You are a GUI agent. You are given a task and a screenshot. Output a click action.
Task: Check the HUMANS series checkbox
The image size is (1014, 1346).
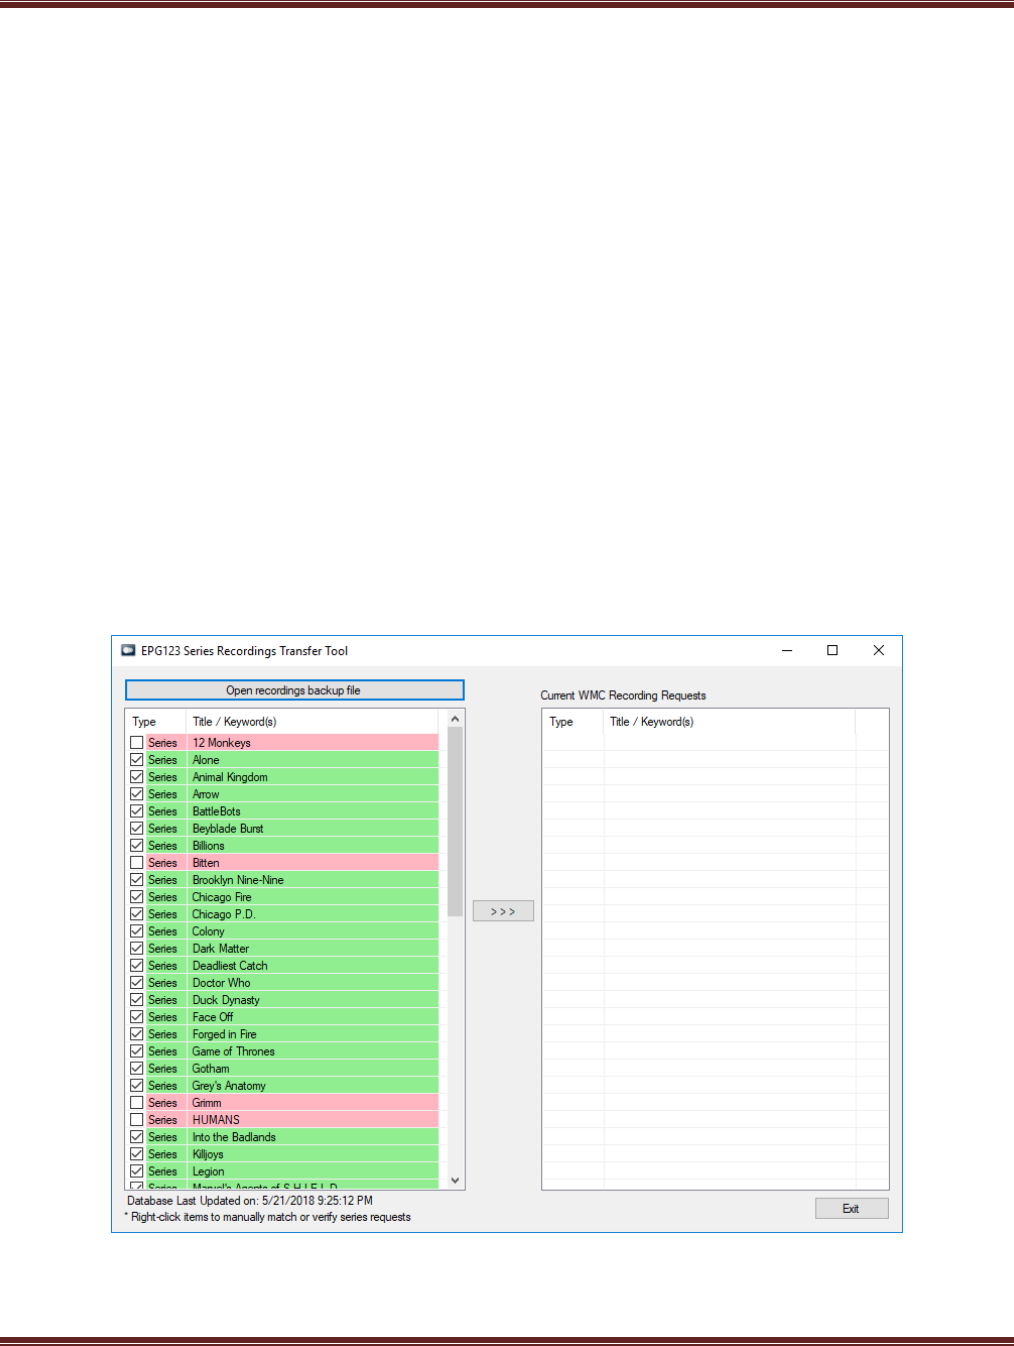pos(137,1119)
